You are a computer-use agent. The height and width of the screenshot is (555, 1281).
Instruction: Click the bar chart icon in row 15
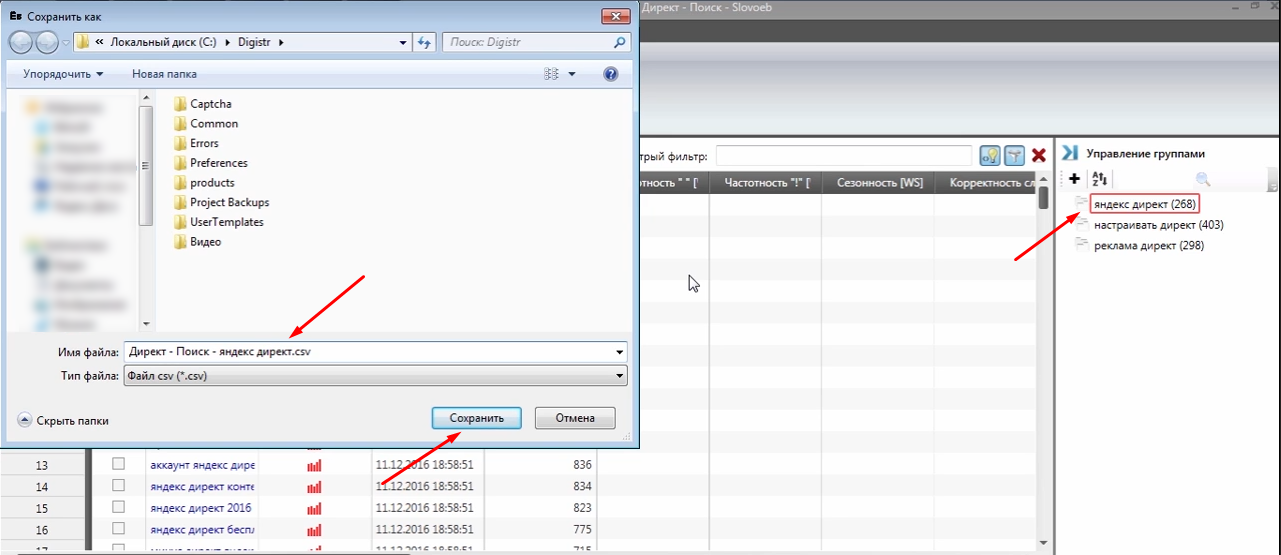point(314,508)
